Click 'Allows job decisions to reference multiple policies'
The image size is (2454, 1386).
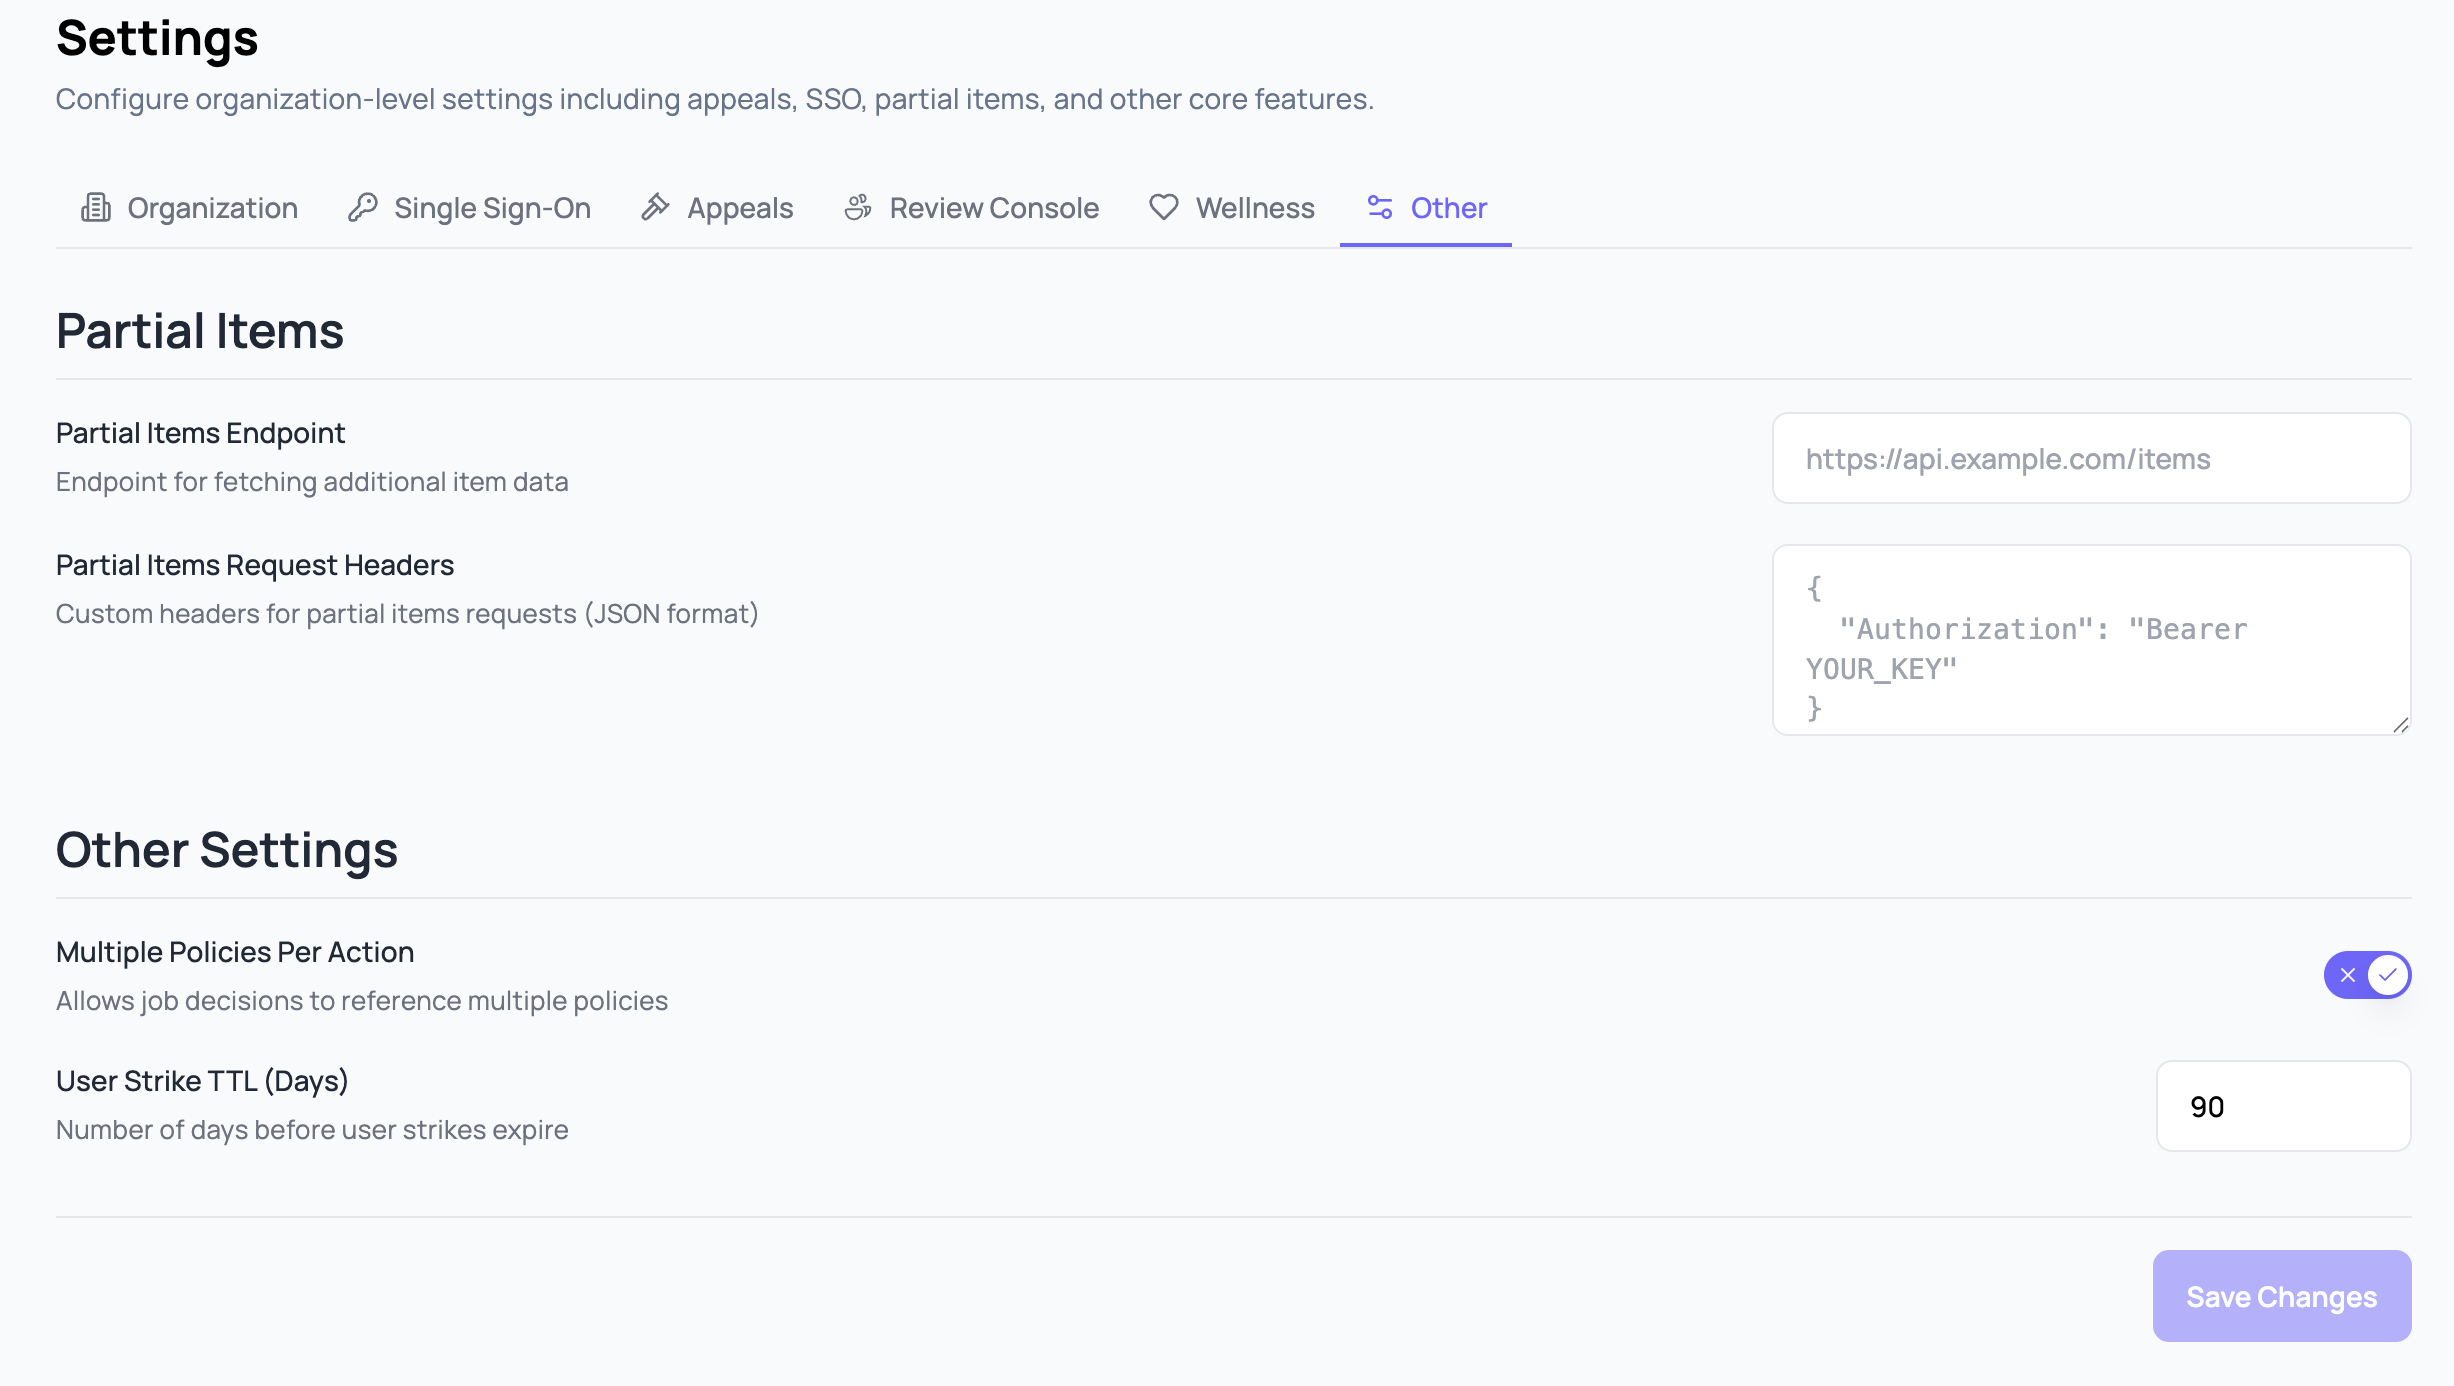[x=362, y=1001]
